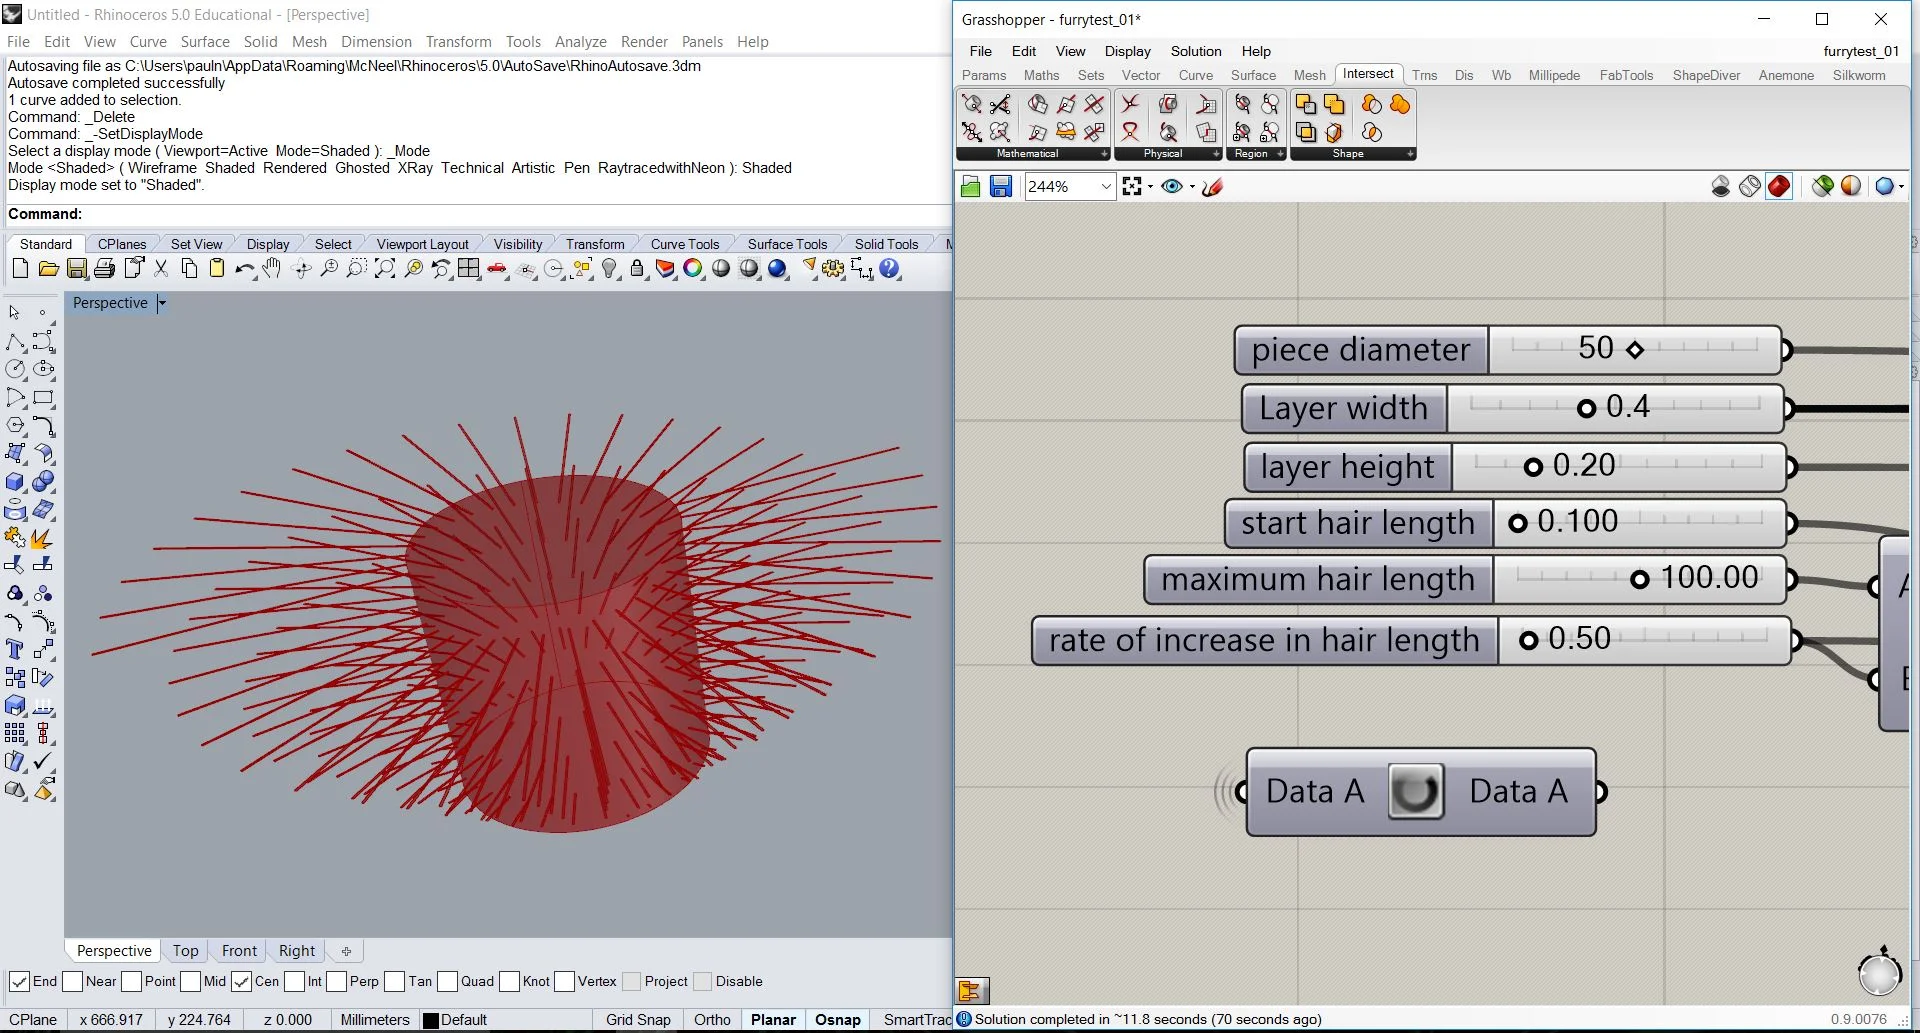
Task: Click the light bulb show/hide icon
Action: (610, 268)
